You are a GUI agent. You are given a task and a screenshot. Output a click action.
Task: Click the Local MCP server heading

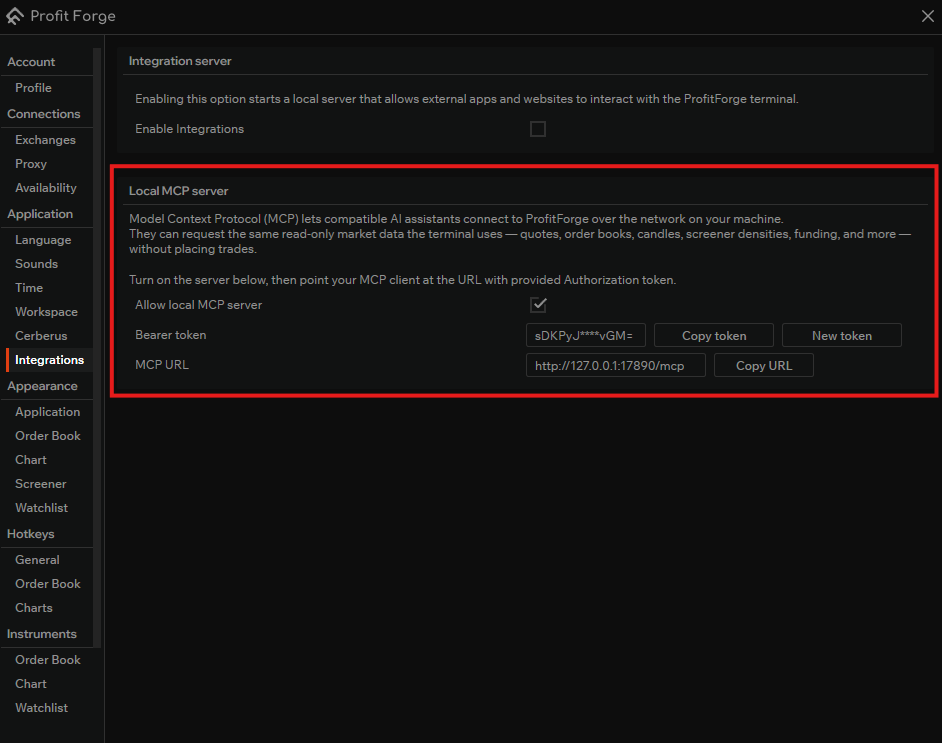tap(178, 191)
